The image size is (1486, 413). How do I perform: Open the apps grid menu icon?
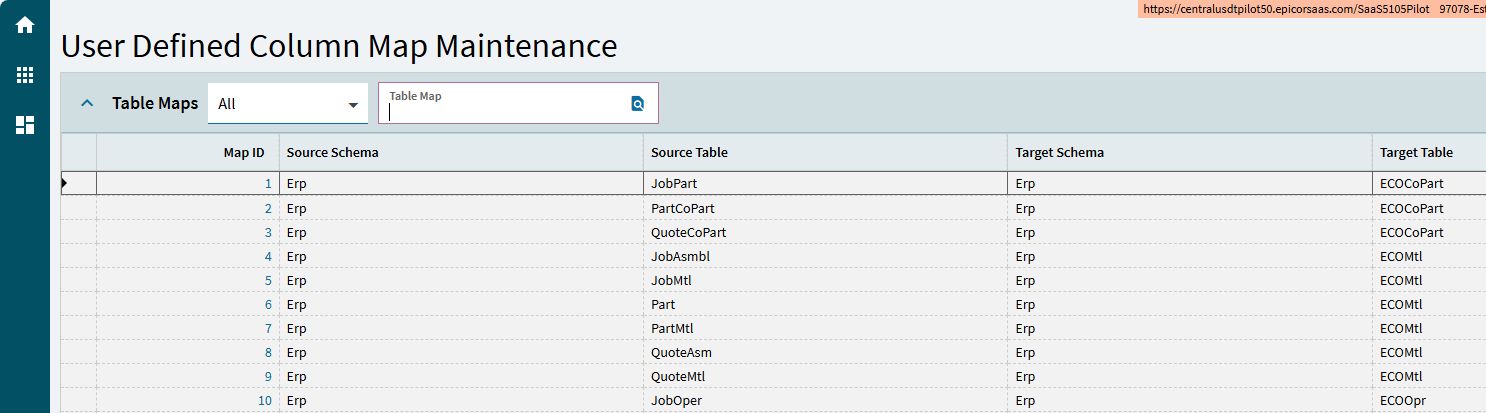pos(25,75)
